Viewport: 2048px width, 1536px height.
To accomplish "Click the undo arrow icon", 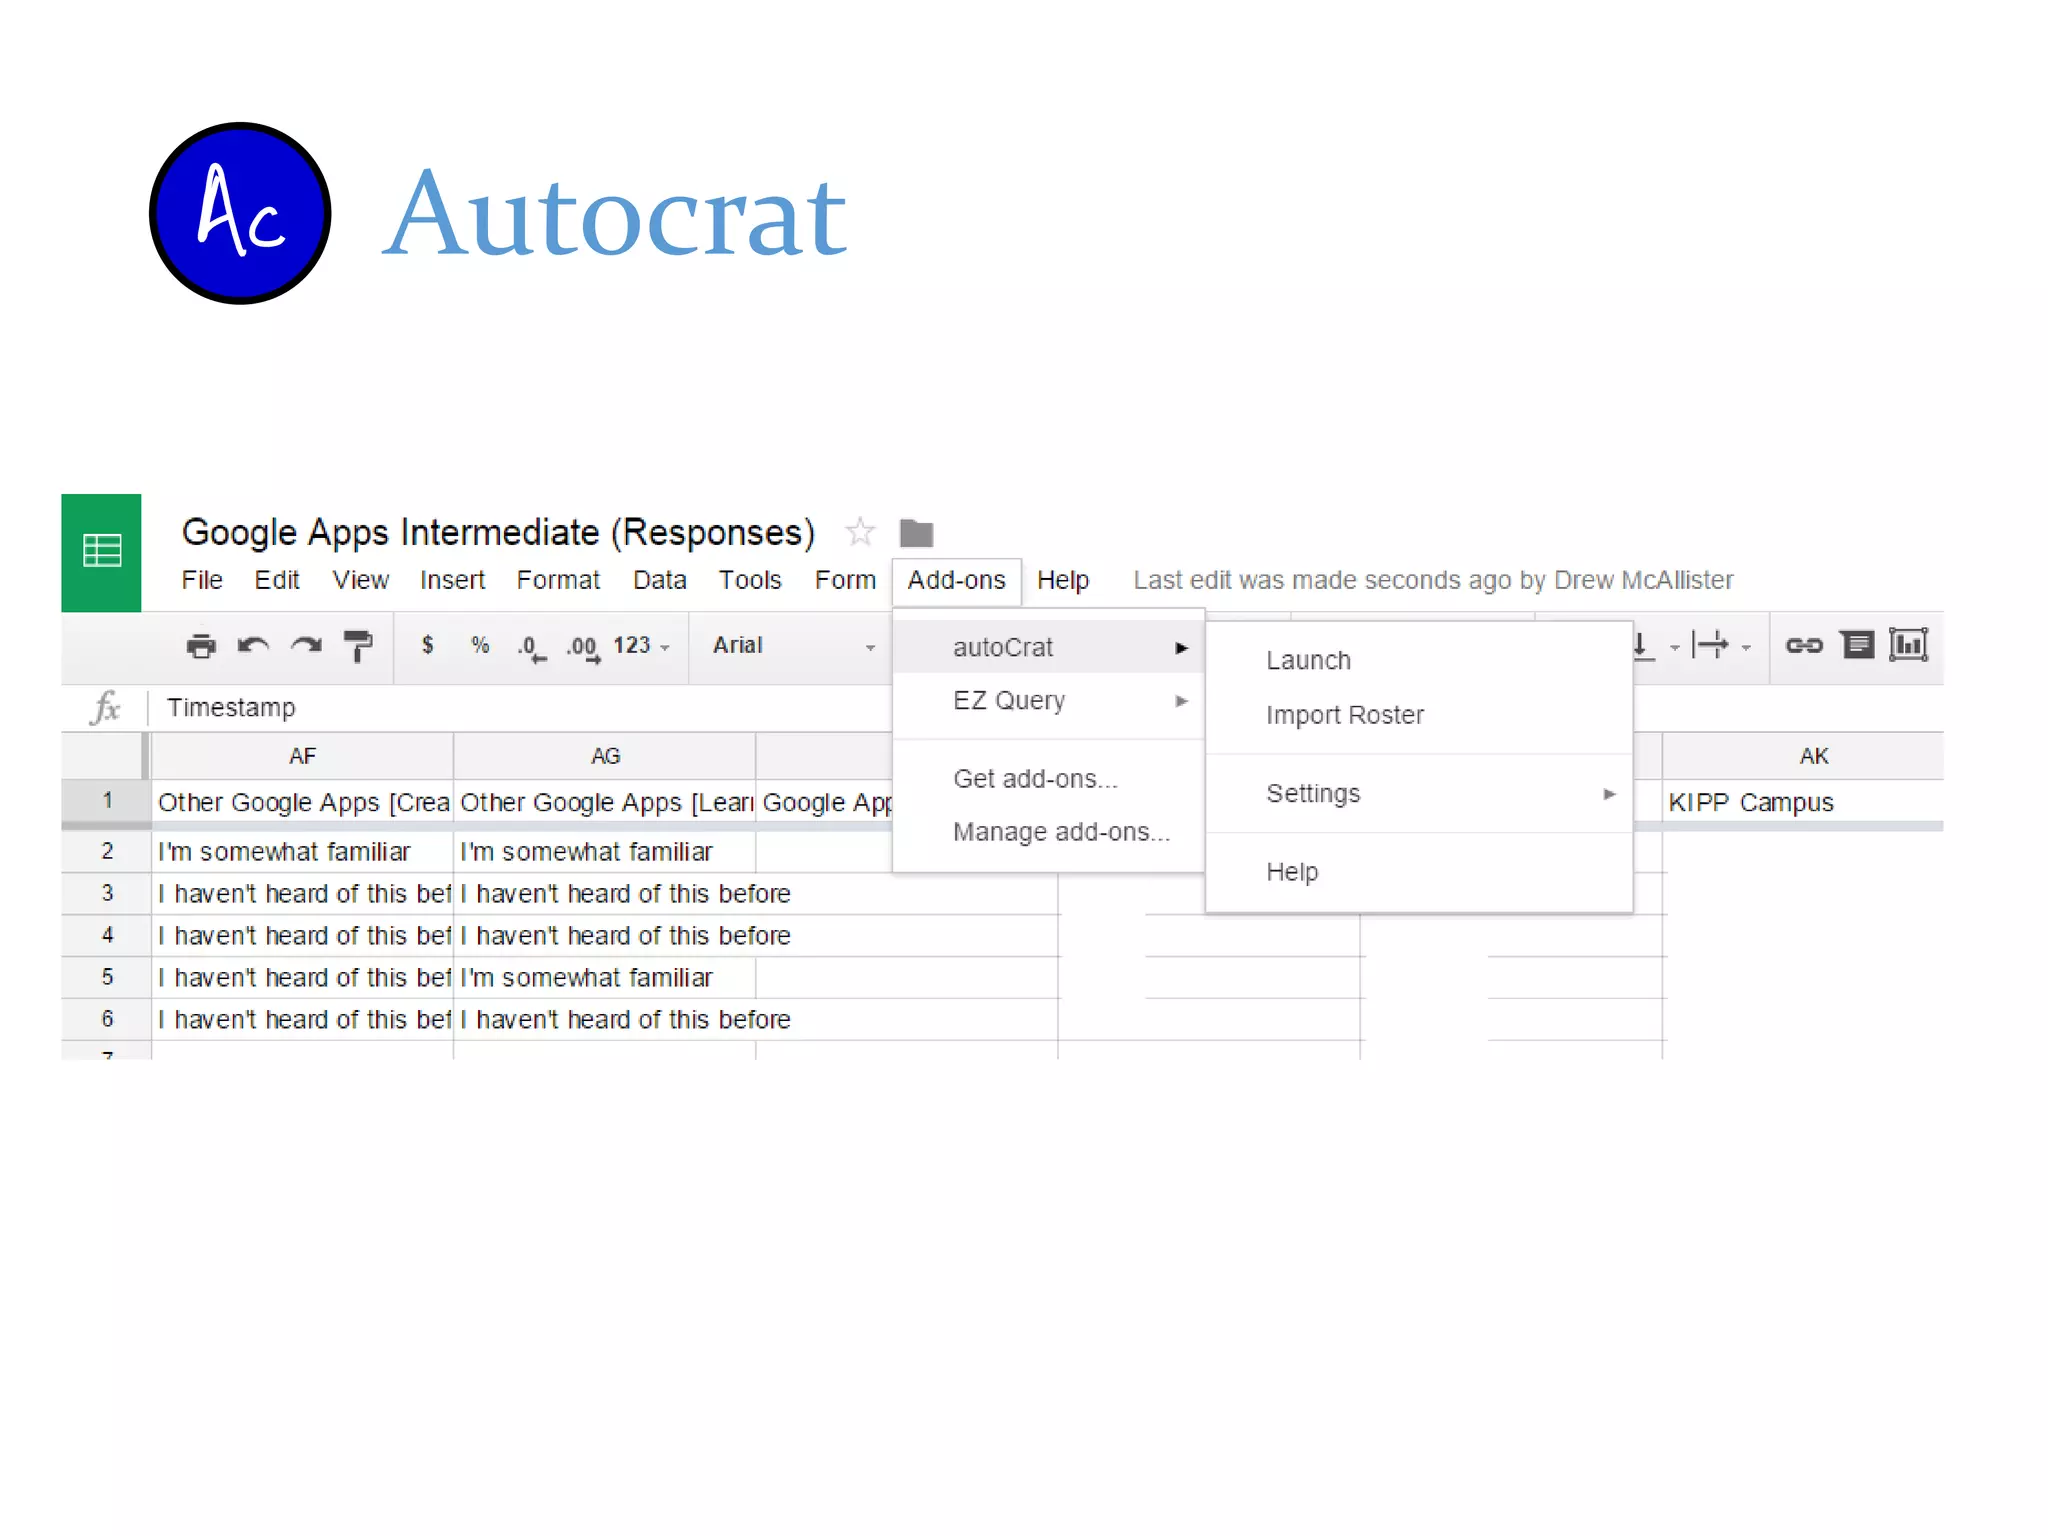I will 253,646.
